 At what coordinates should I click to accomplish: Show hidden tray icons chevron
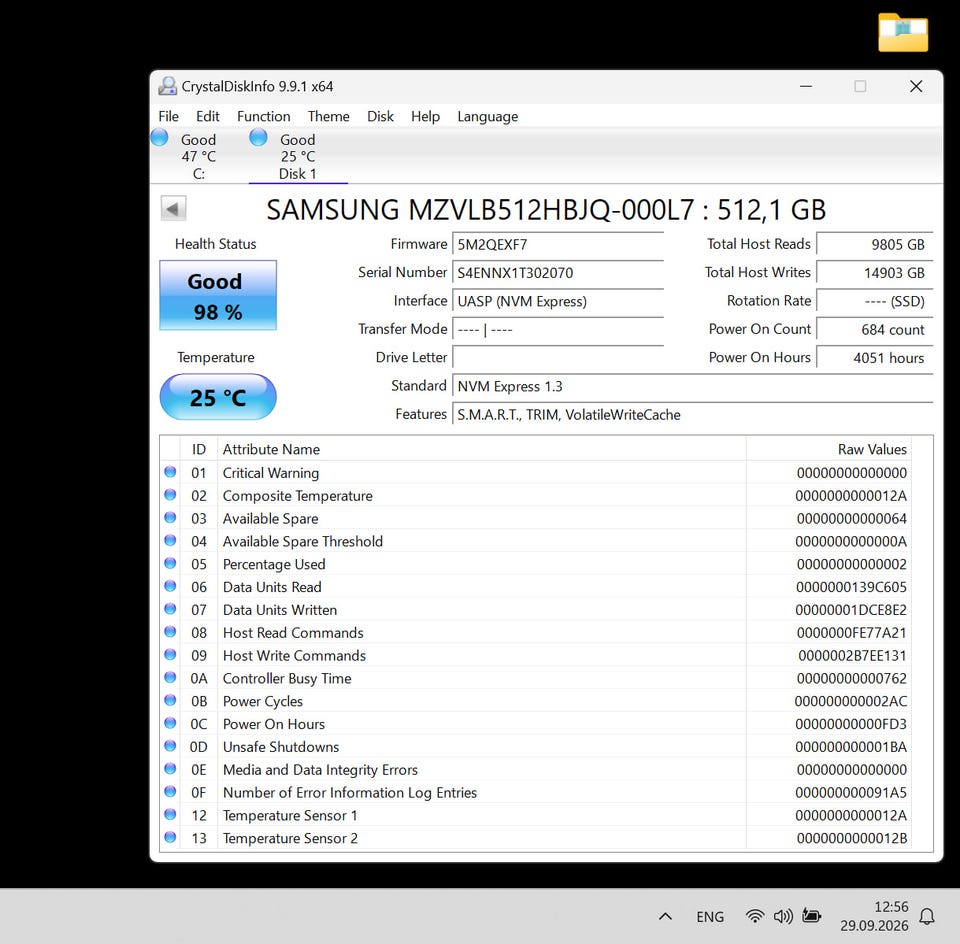666,916
